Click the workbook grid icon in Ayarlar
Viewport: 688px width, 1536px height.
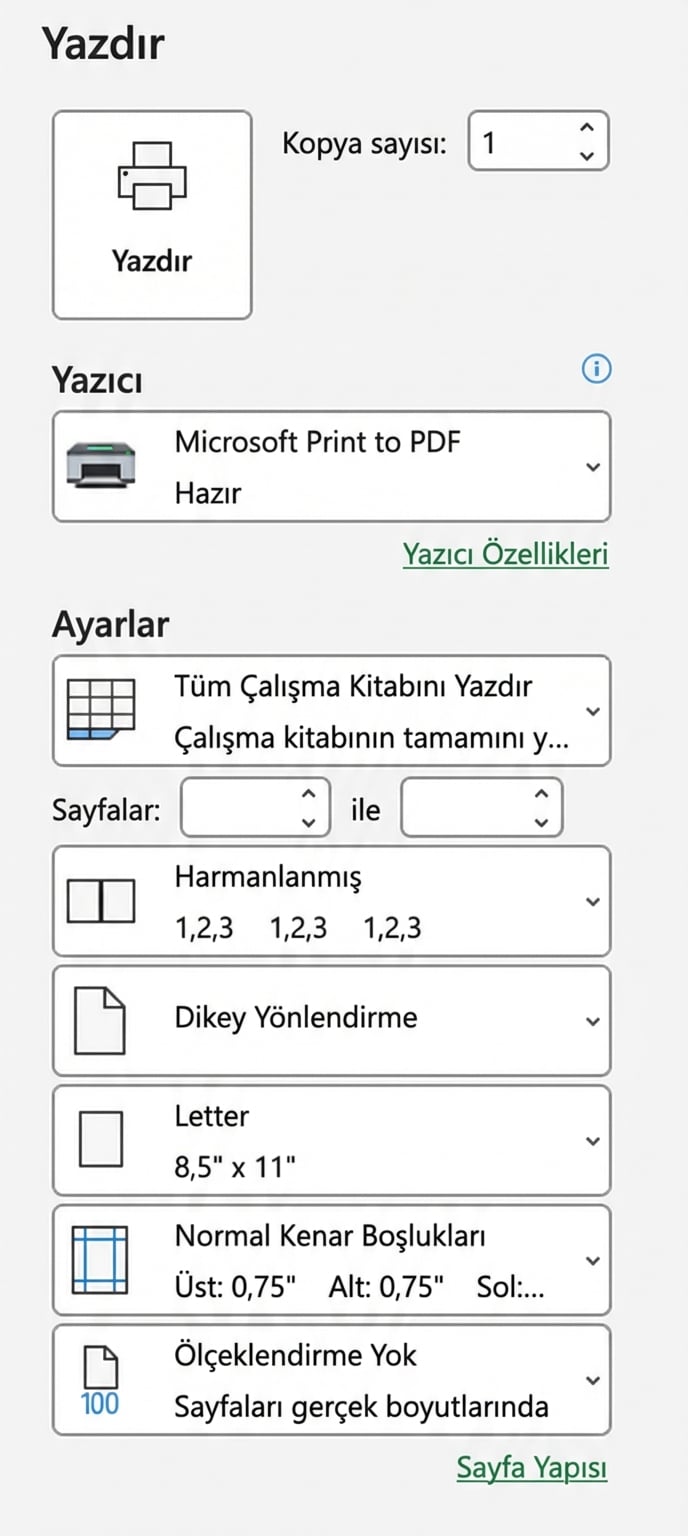click(x=100, y=710)
